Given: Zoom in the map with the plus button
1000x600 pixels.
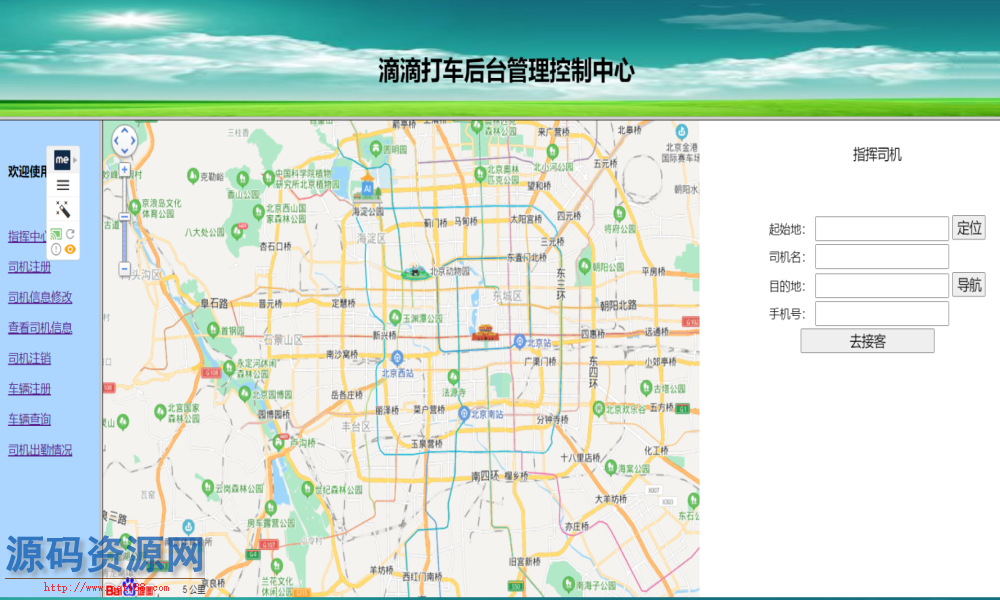Looking at the screenshot, I should pos(124,170).
